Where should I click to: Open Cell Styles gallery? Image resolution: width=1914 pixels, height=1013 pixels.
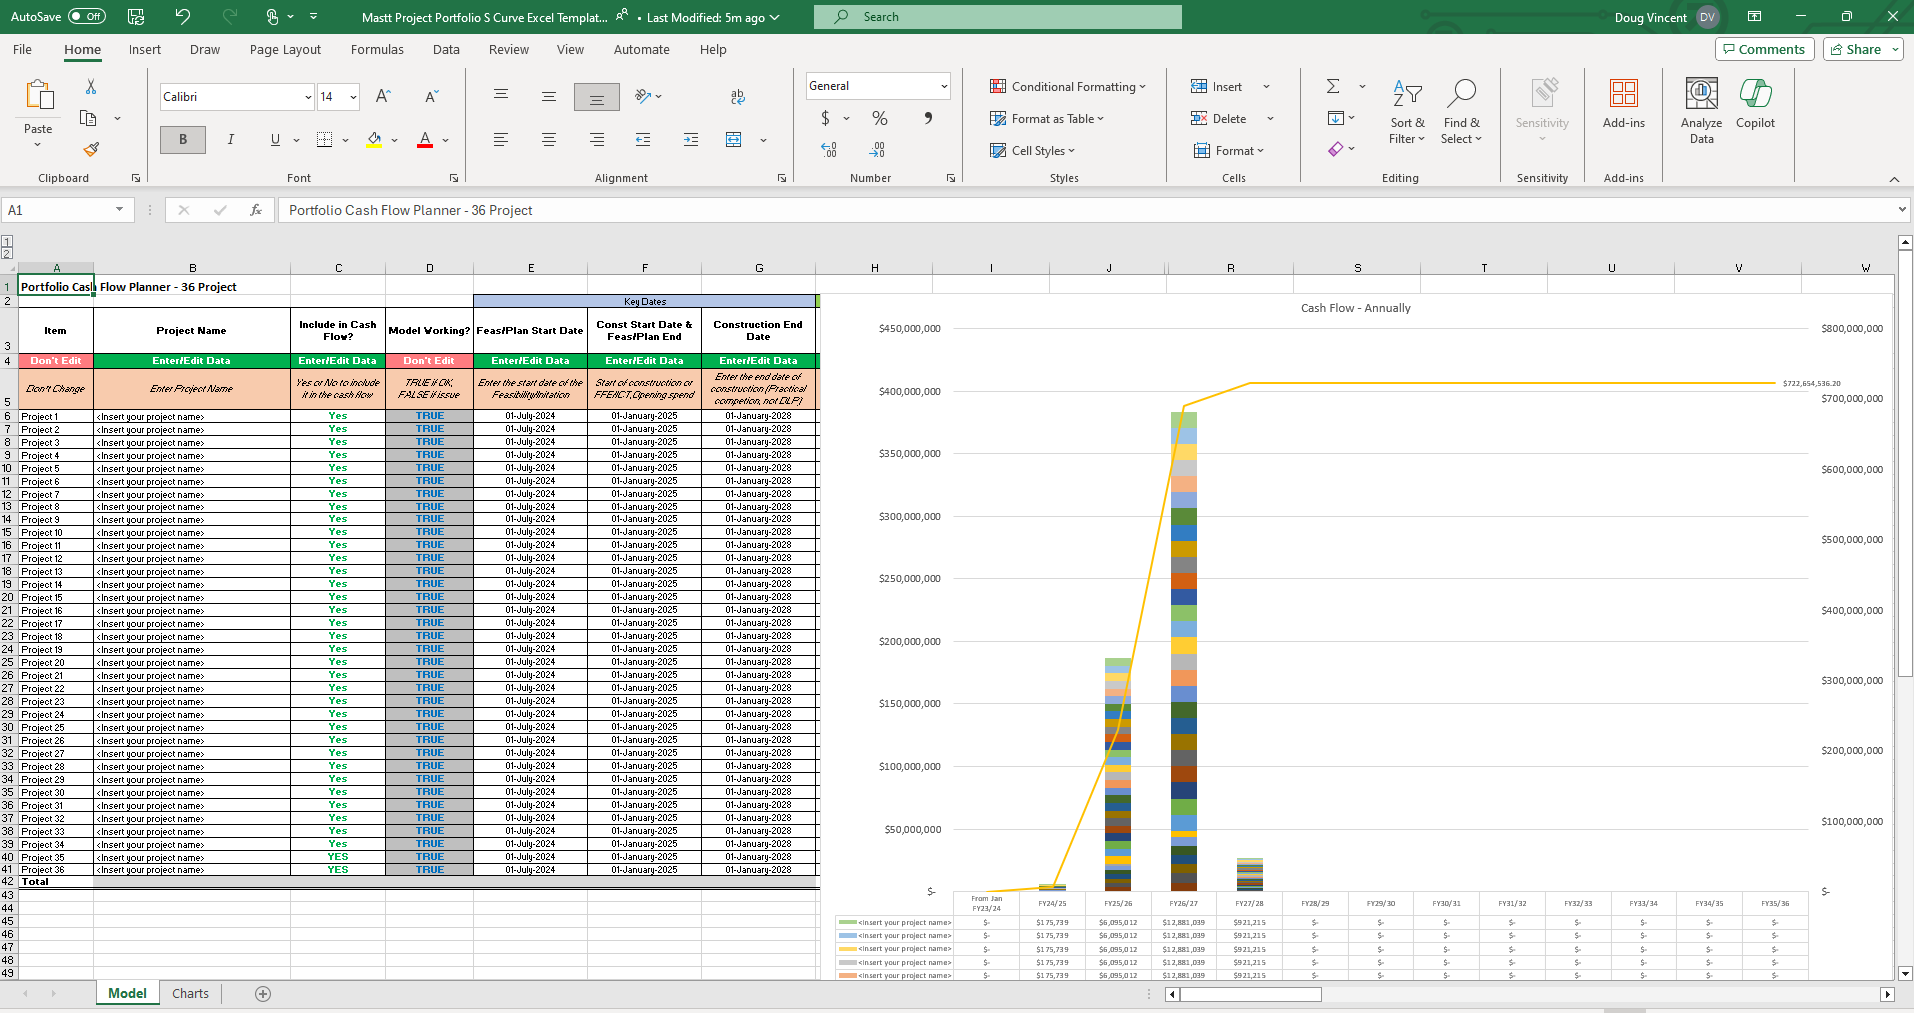point(1031,150)
